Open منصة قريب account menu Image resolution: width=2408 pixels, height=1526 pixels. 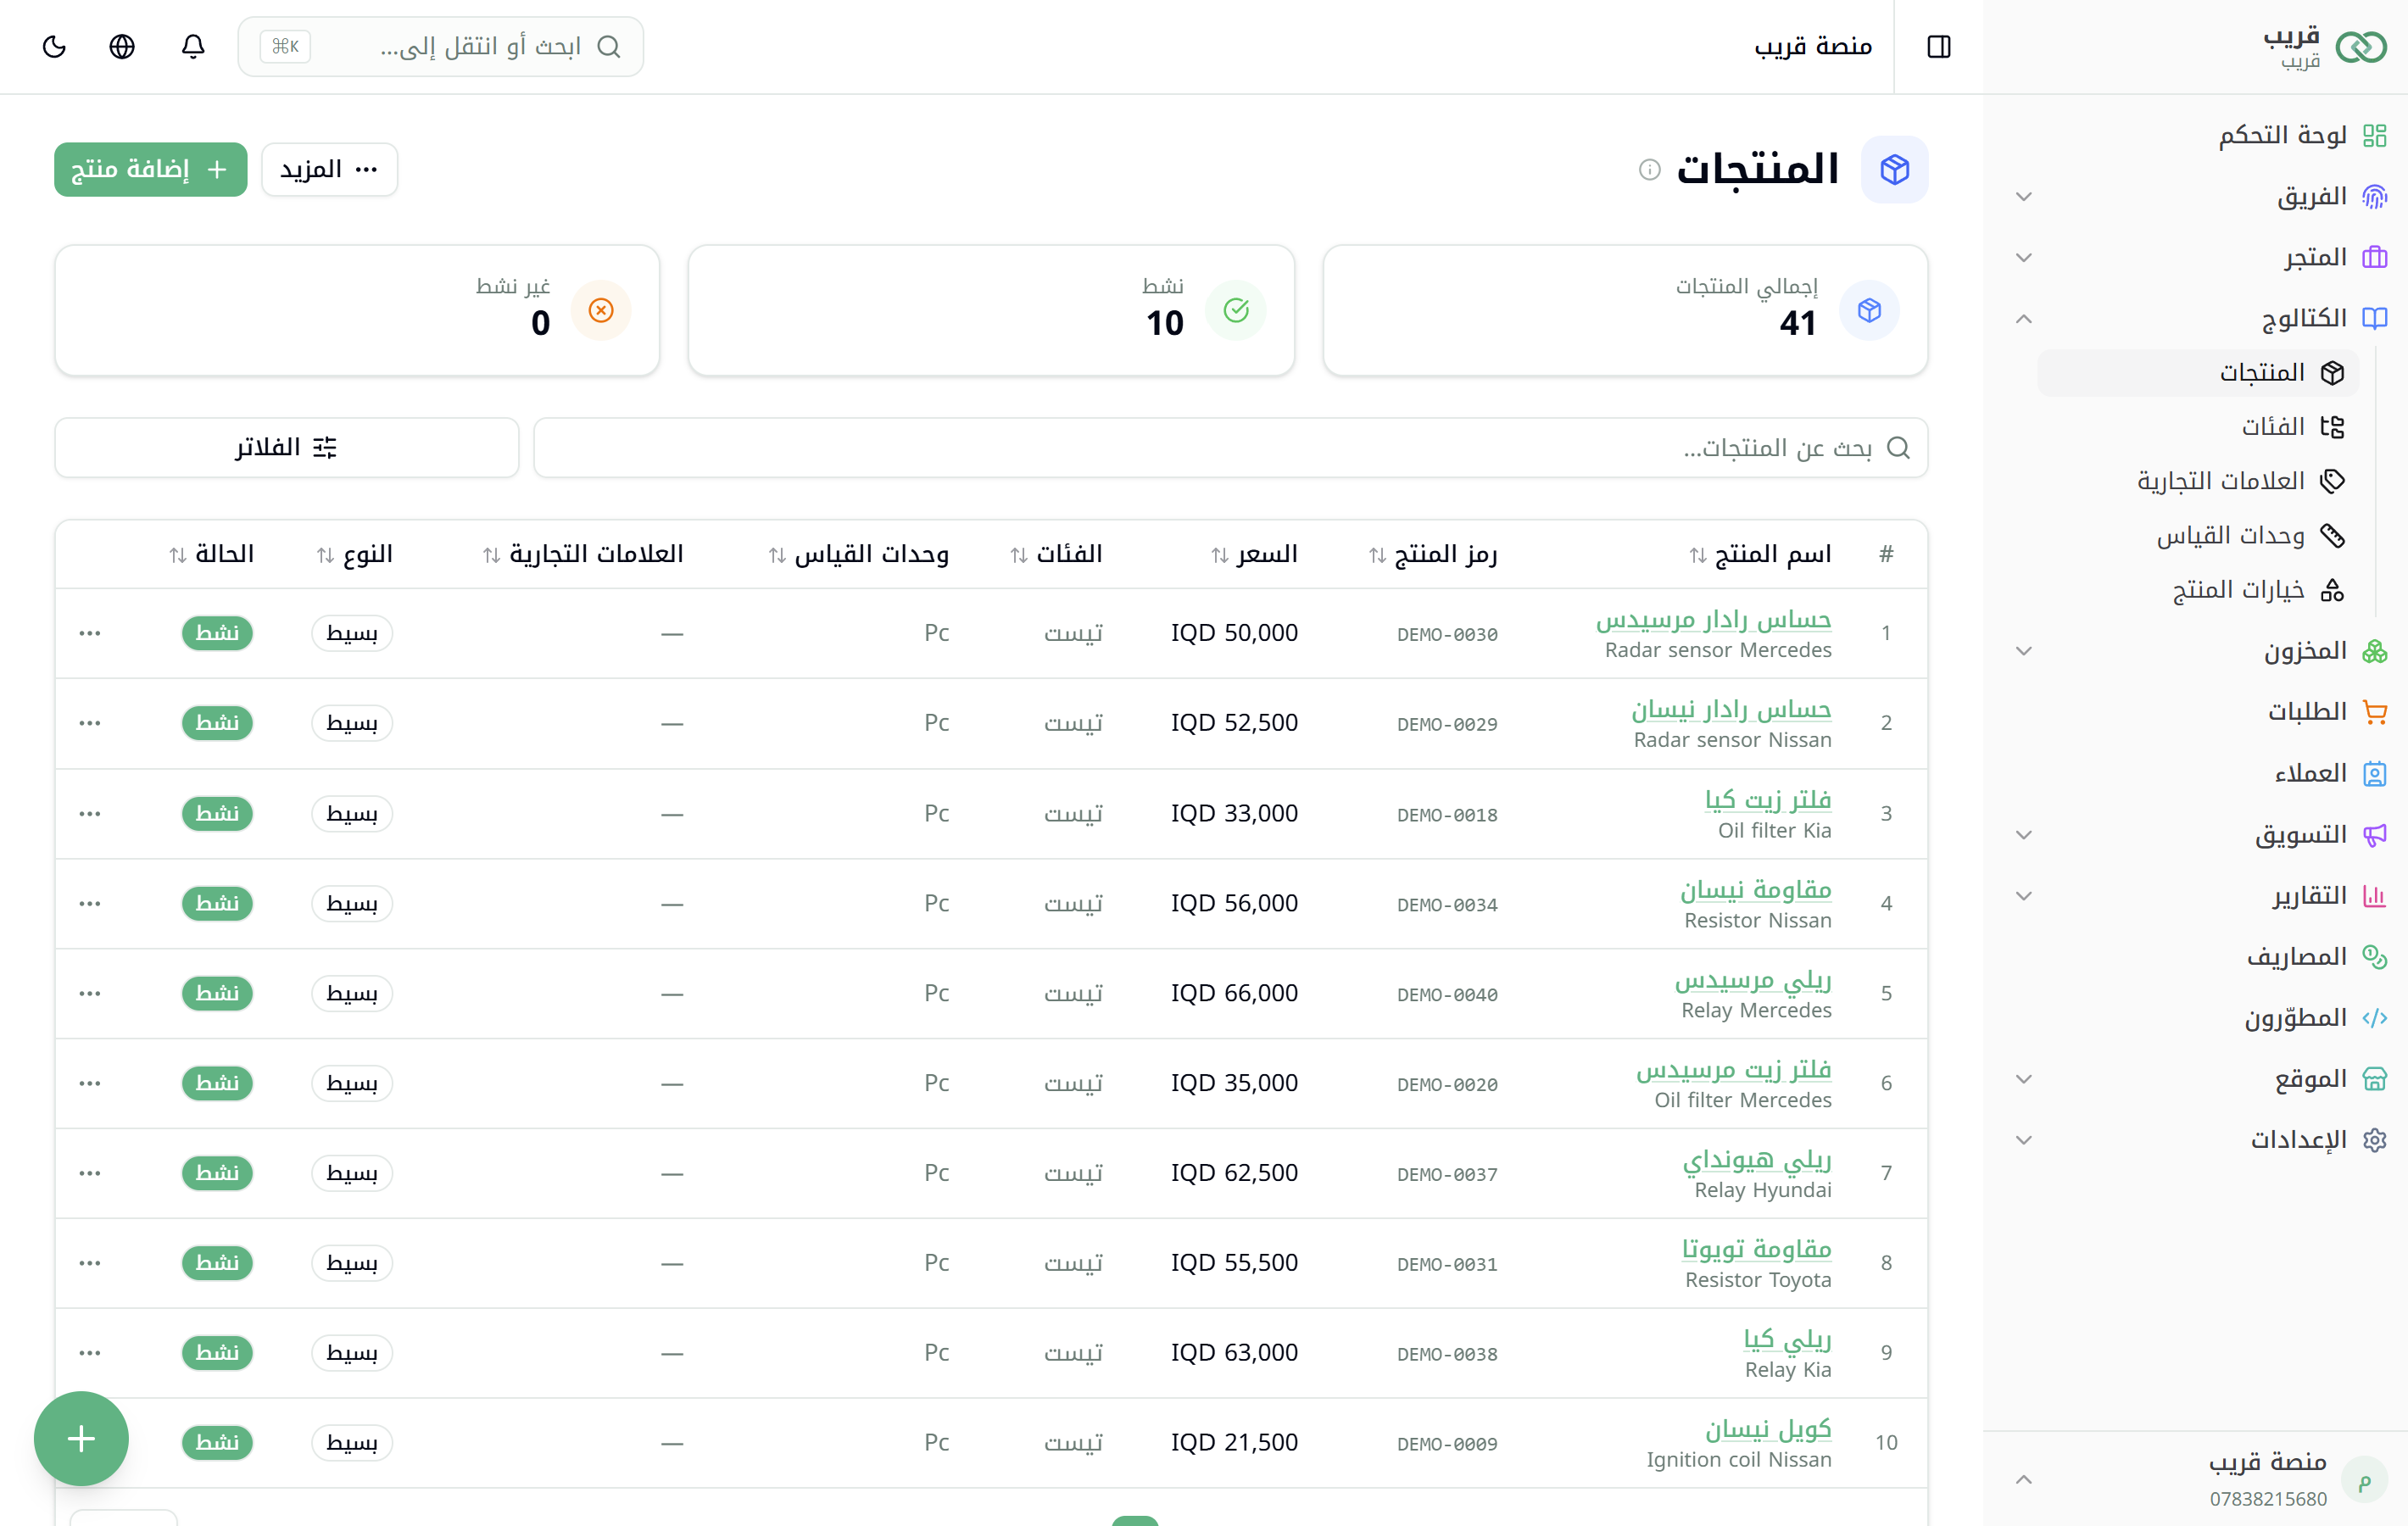pyautogui.click(x=2198, y=1479)
